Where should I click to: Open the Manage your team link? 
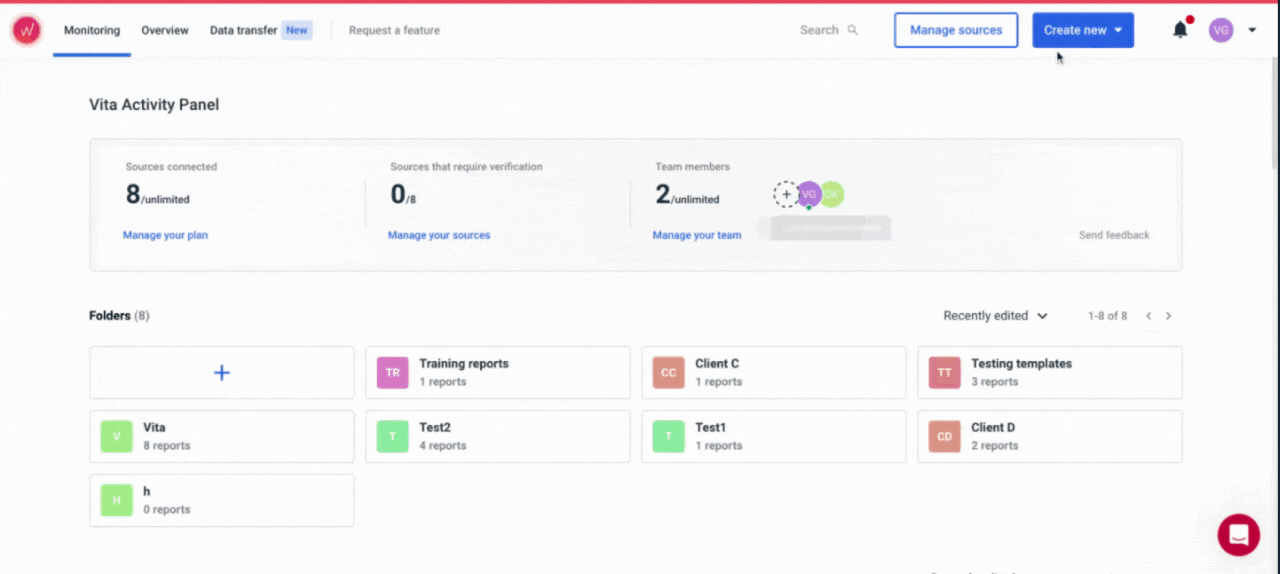(x=697, y=235)
